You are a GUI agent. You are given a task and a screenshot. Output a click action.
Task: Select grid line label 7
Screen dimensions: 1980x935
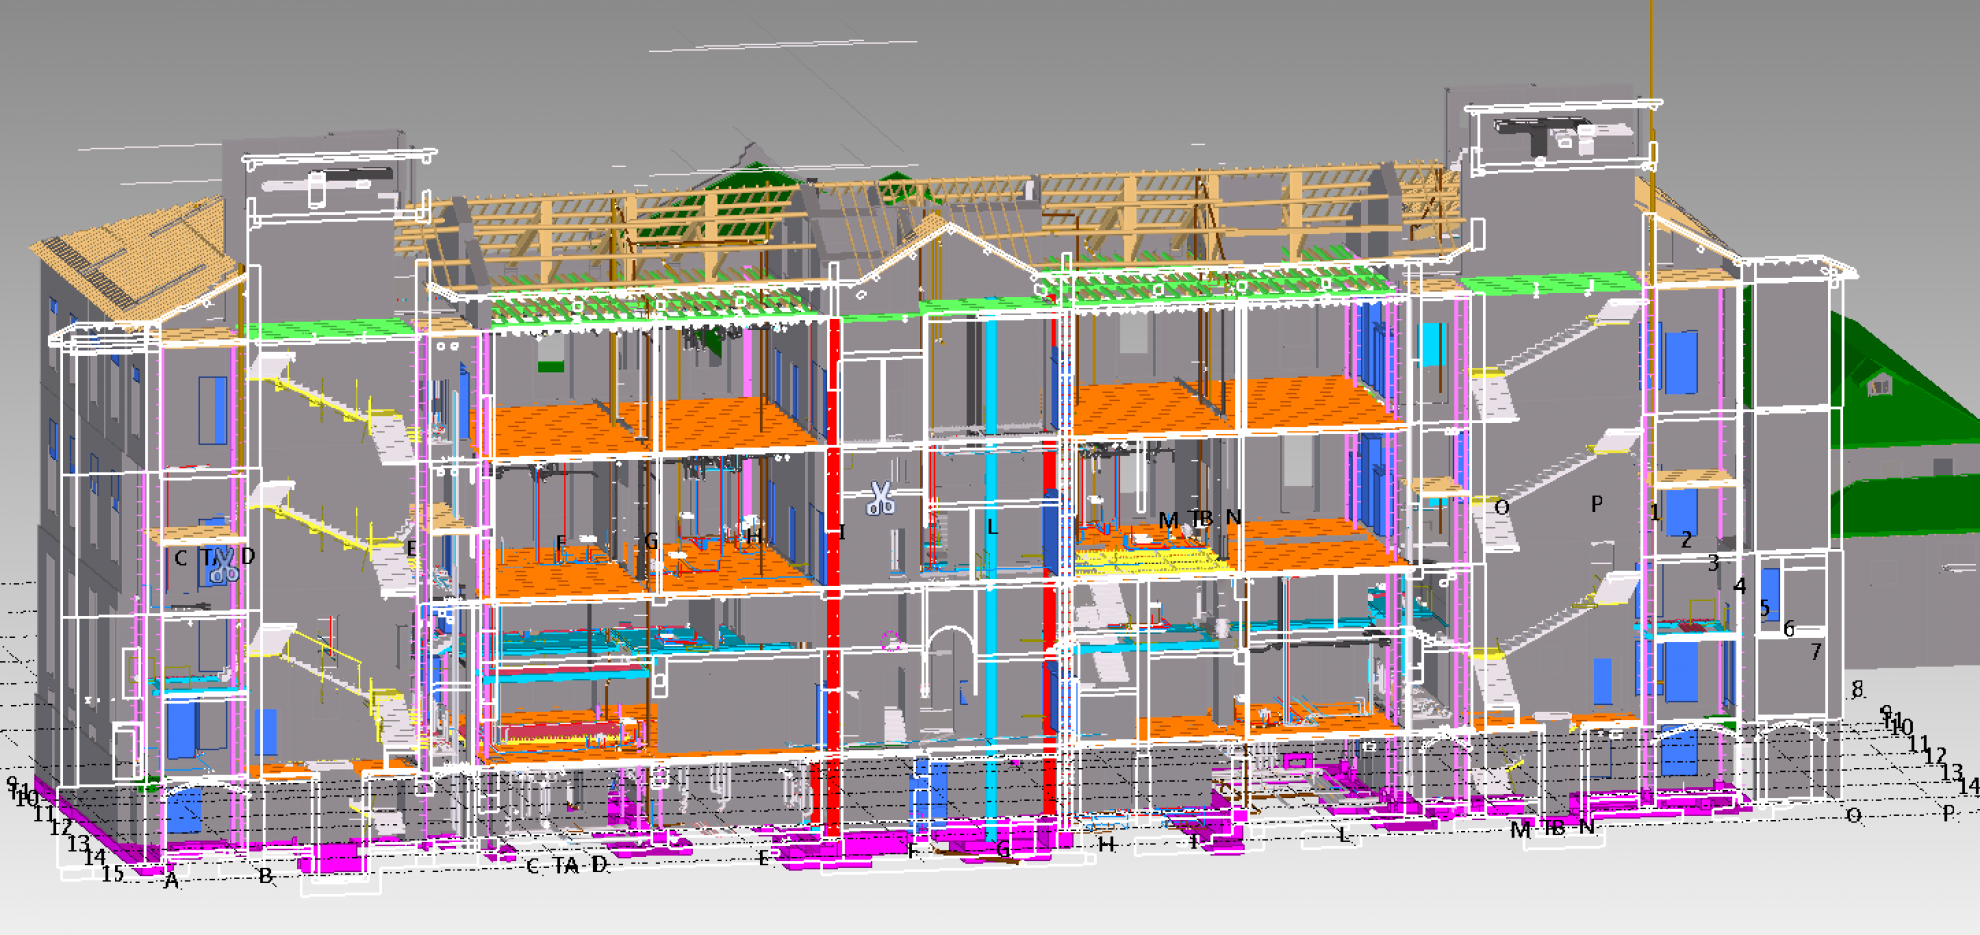click(1816, 652)
